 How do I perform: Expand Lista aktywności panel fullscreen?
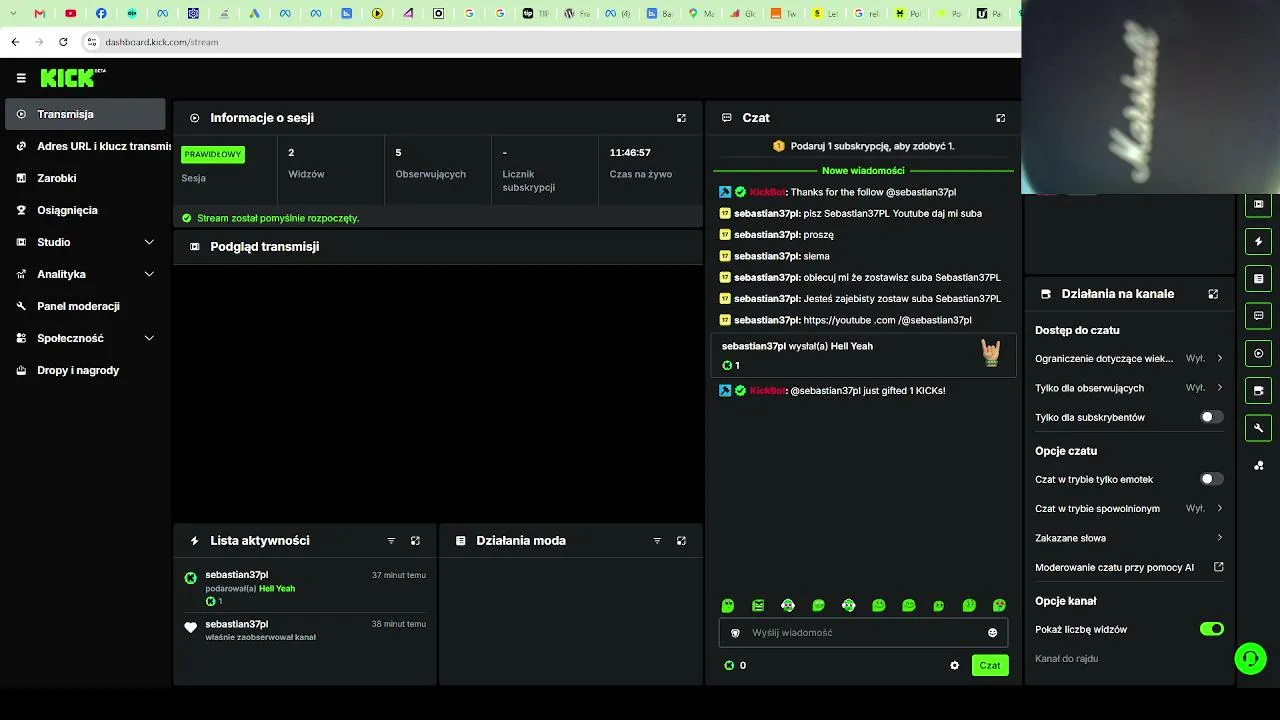pyautogui.click(x=415, y=541)
